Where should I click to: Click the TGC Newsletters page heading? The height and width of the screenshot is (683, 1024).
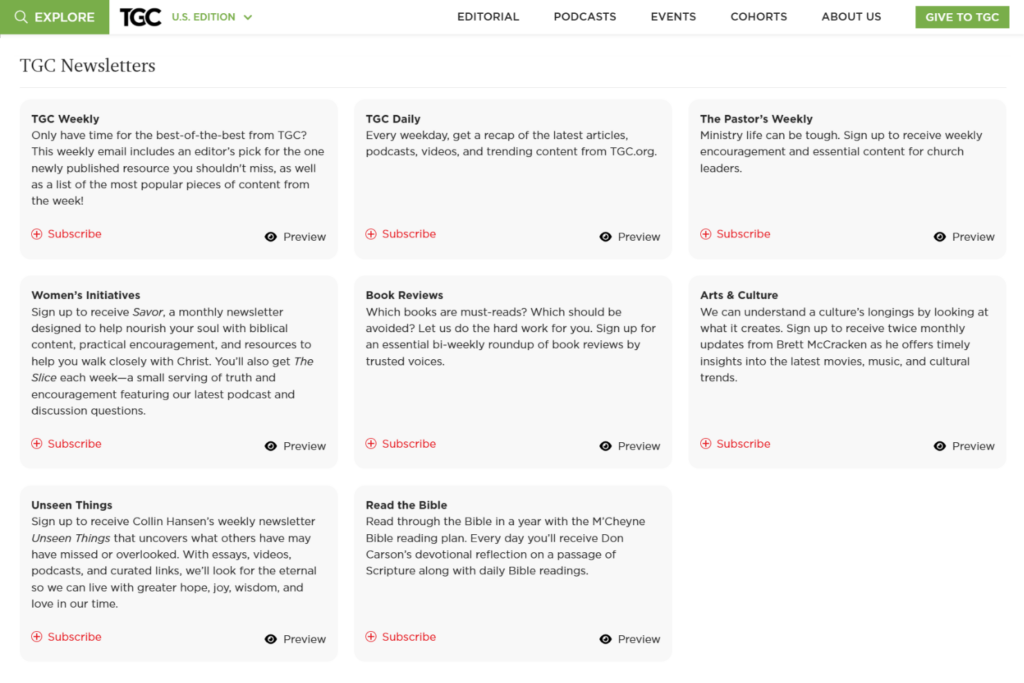pyautogui.click(x=88, y=65)
